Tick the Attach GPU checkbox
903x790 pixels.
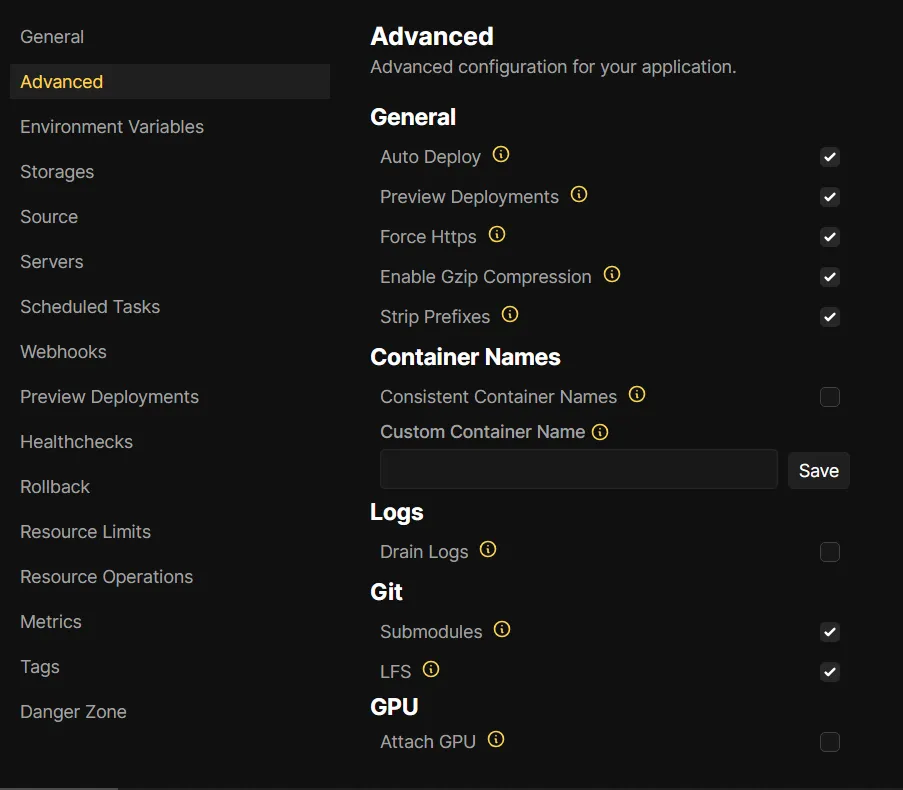(830, 742)
